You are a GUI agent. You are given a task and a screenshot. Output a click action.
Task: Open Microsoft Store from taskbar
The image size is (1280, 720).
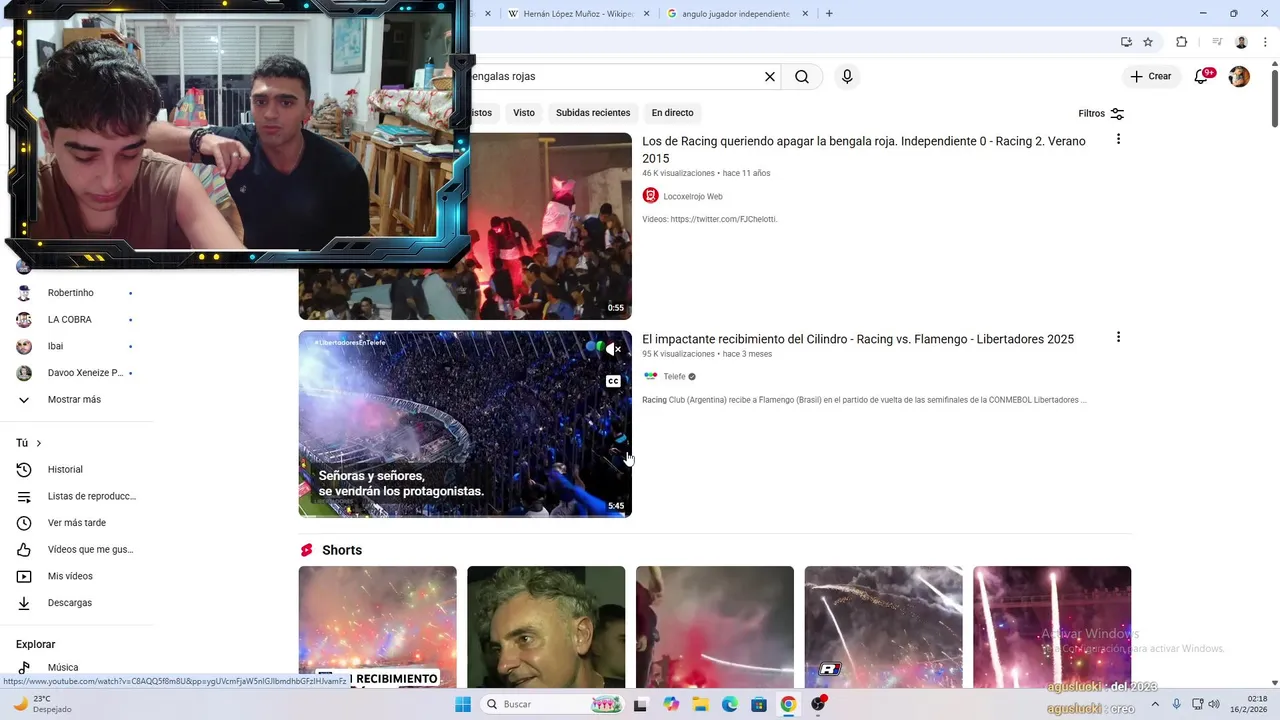pyautogui.click(x=759, y=704)
